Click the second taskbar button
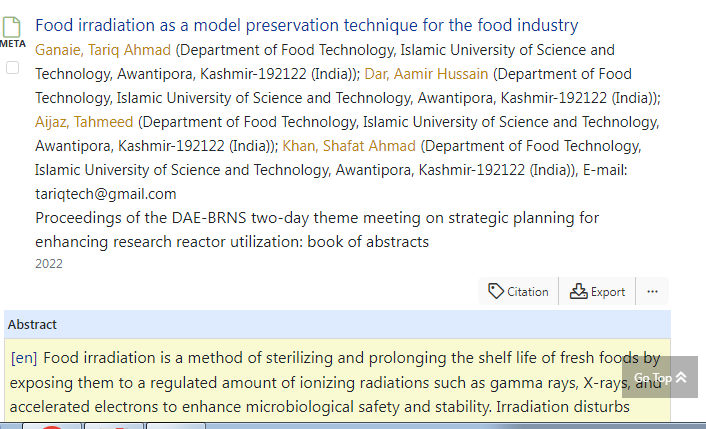The image size is (706, 429). coord(114,426)
